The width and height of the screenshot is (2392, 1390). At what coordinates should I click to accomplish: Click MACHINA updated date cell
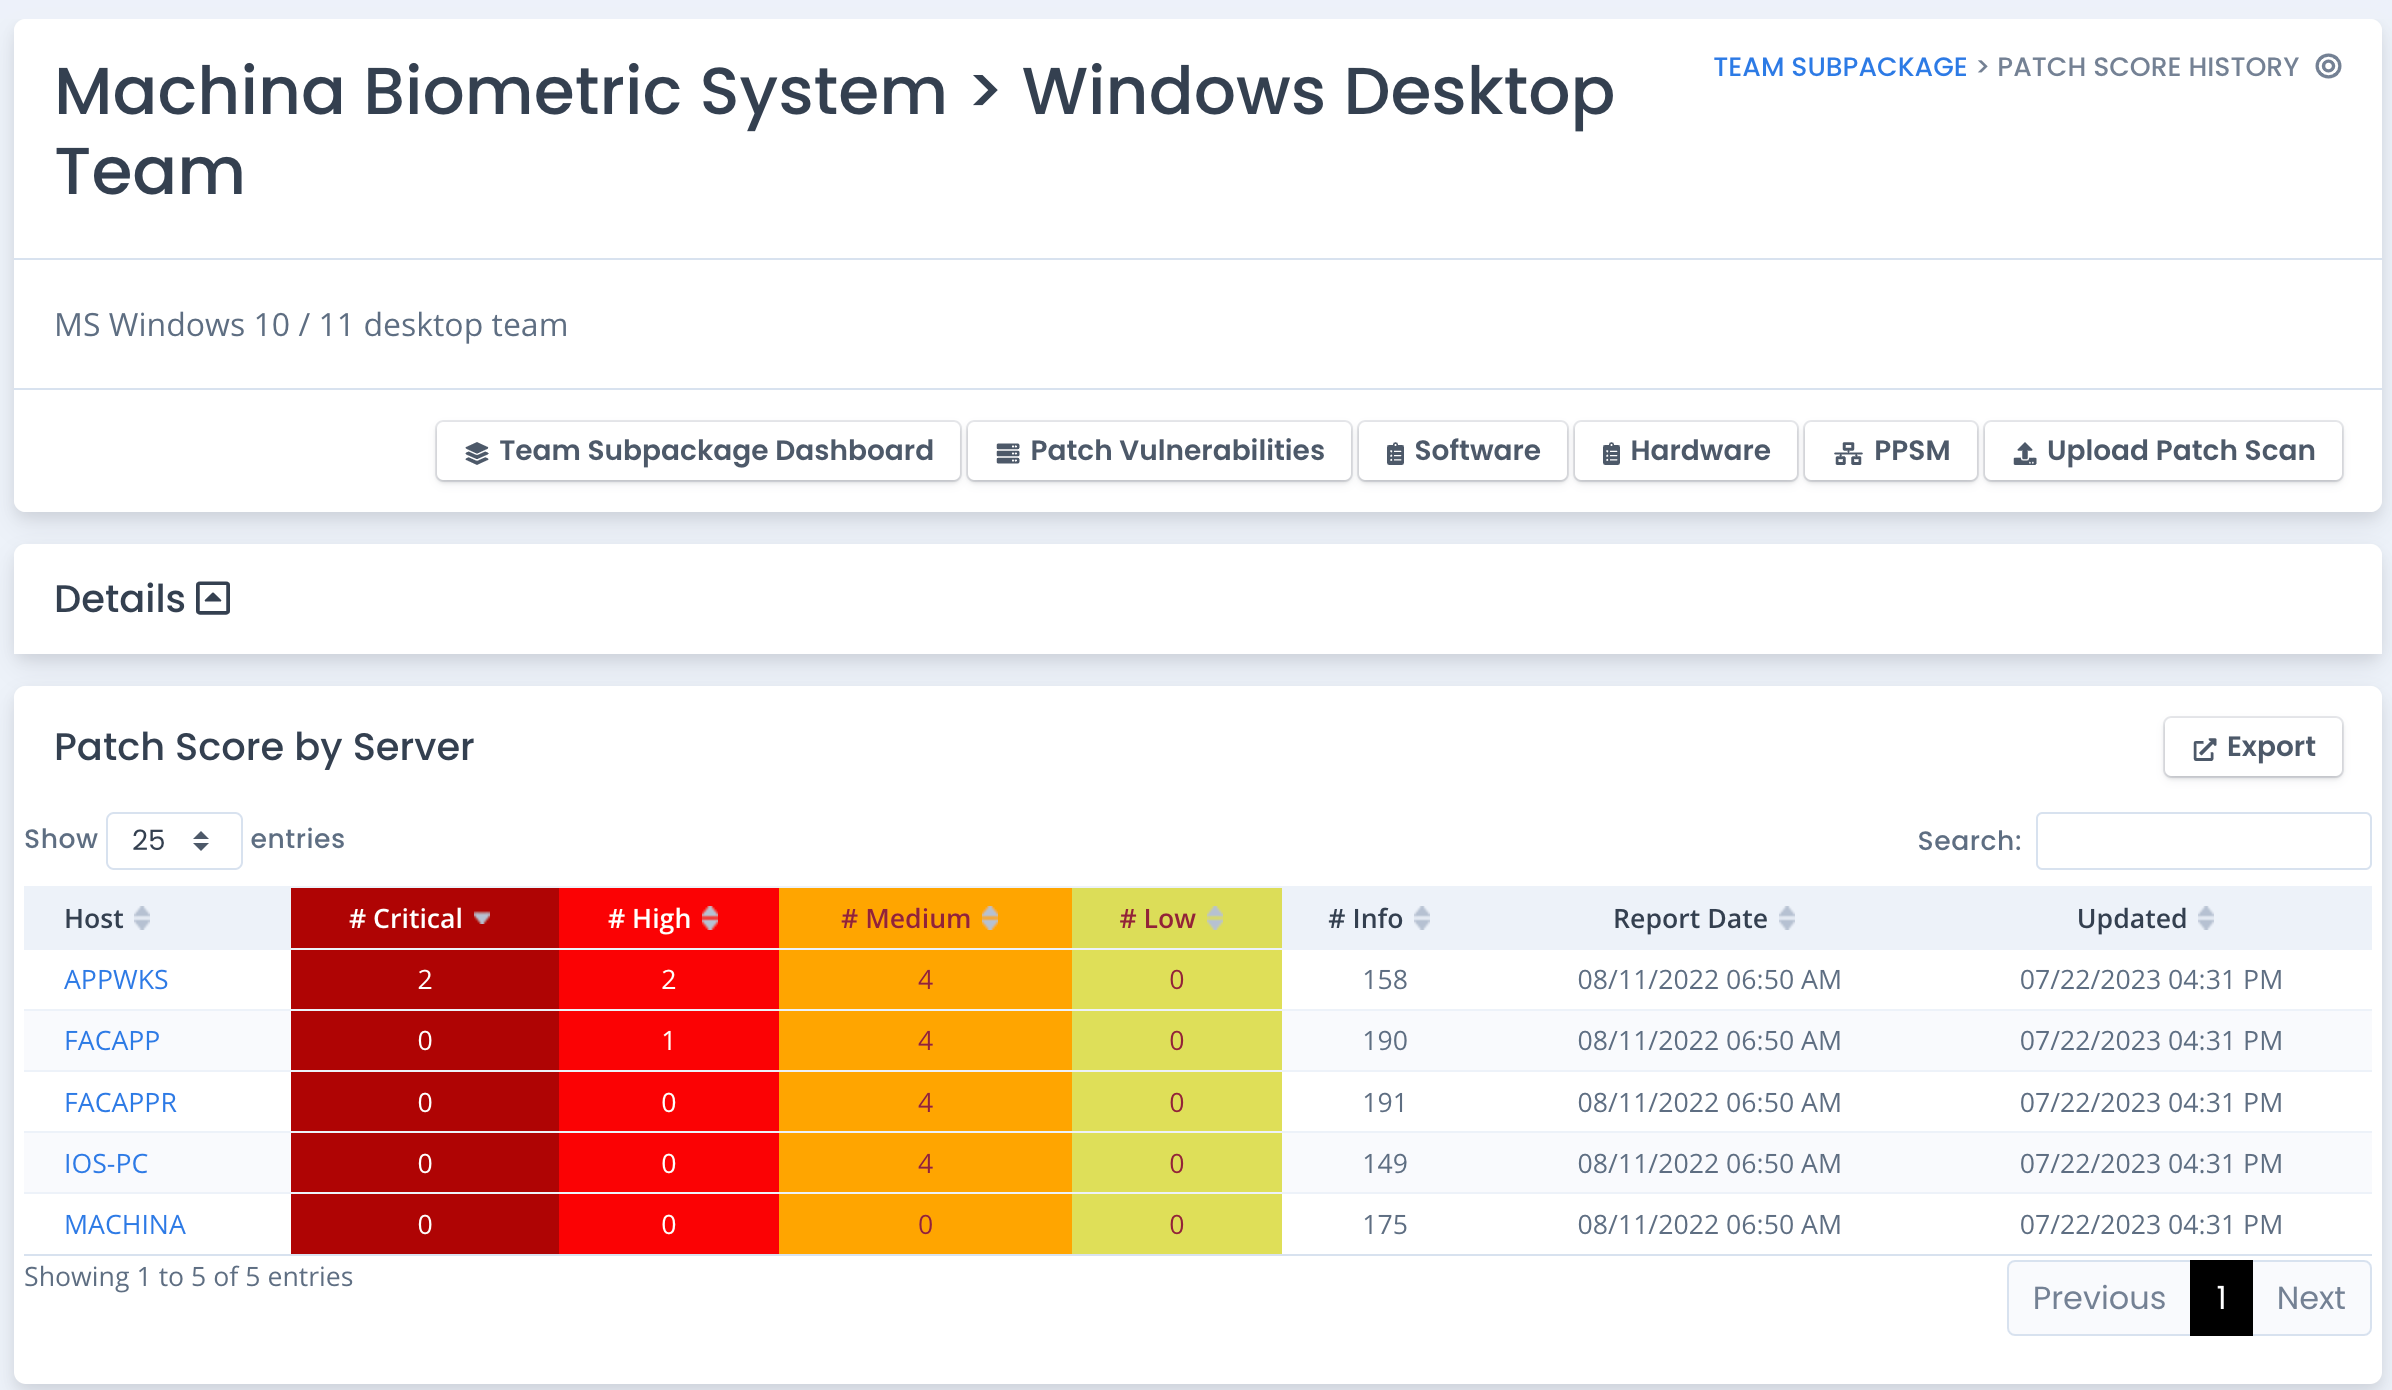[x=2151, y=1224]
